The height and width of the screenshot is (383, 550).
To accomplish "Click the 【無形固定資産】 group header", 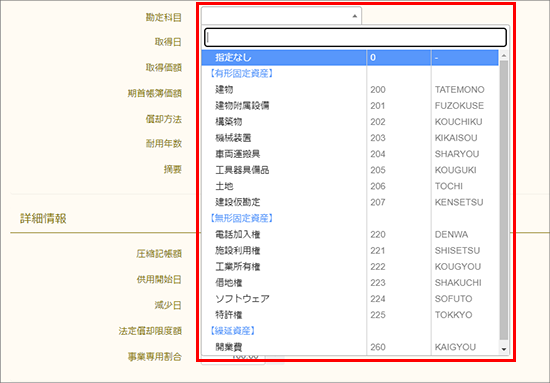I will [241, 218].
